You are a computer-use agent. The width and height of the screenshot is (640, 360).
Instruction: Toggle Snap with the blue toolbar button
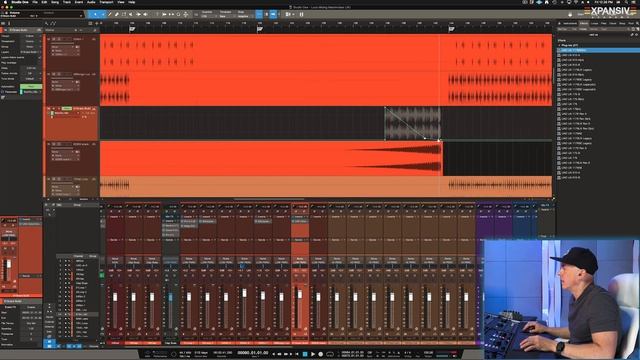[x=259, y=15]
